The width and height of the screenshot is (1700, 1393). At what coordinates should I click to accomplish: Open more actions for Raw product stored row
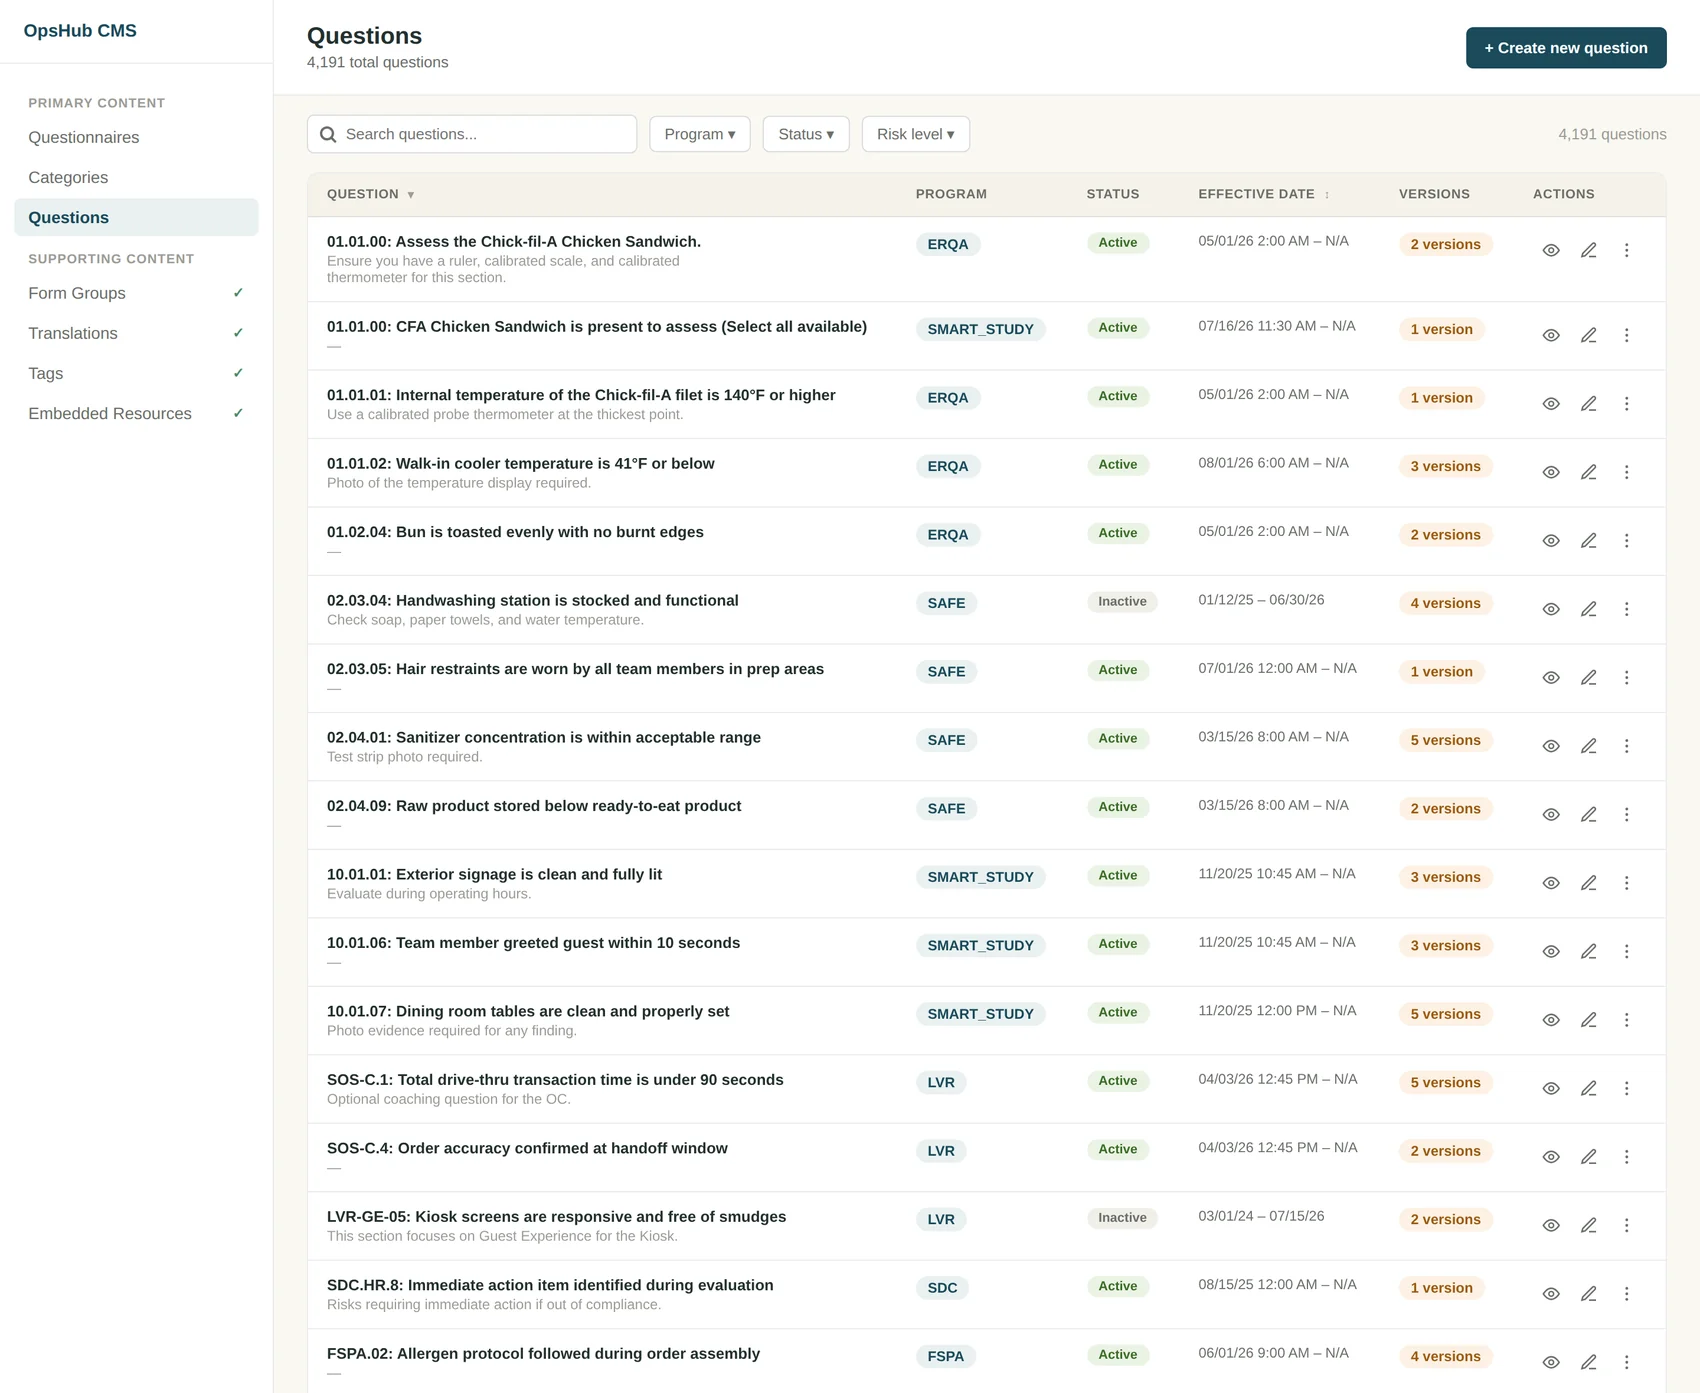point(1626,815)
